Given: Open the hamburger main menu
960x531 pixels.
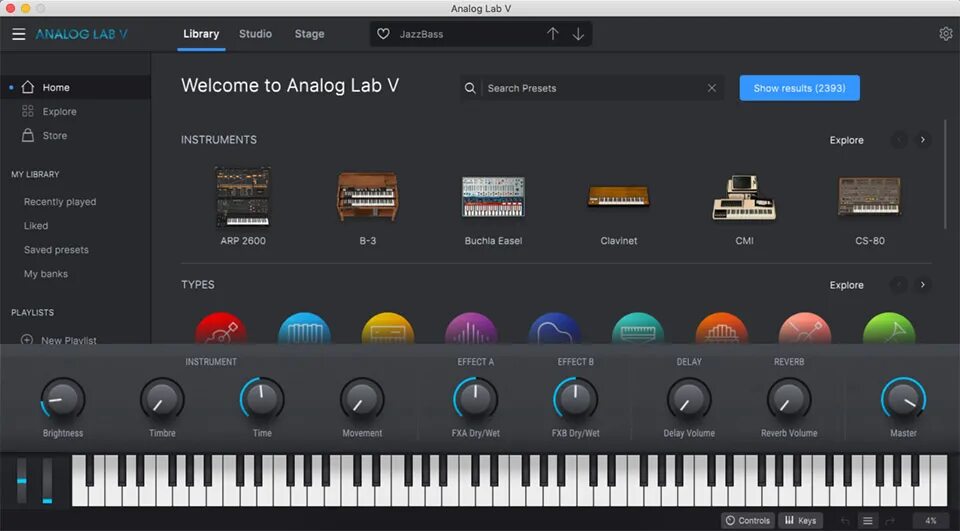Looking at the screenshot, I should (x=19, y=34).
